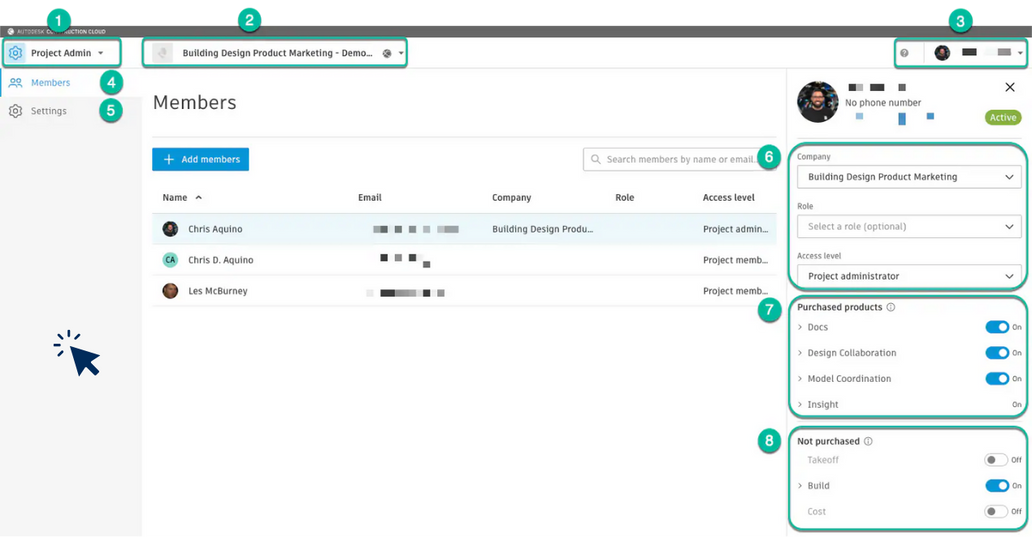Click the Access level column header
This screenshot has width=1032, height=538.
click(x=729, y=198)
